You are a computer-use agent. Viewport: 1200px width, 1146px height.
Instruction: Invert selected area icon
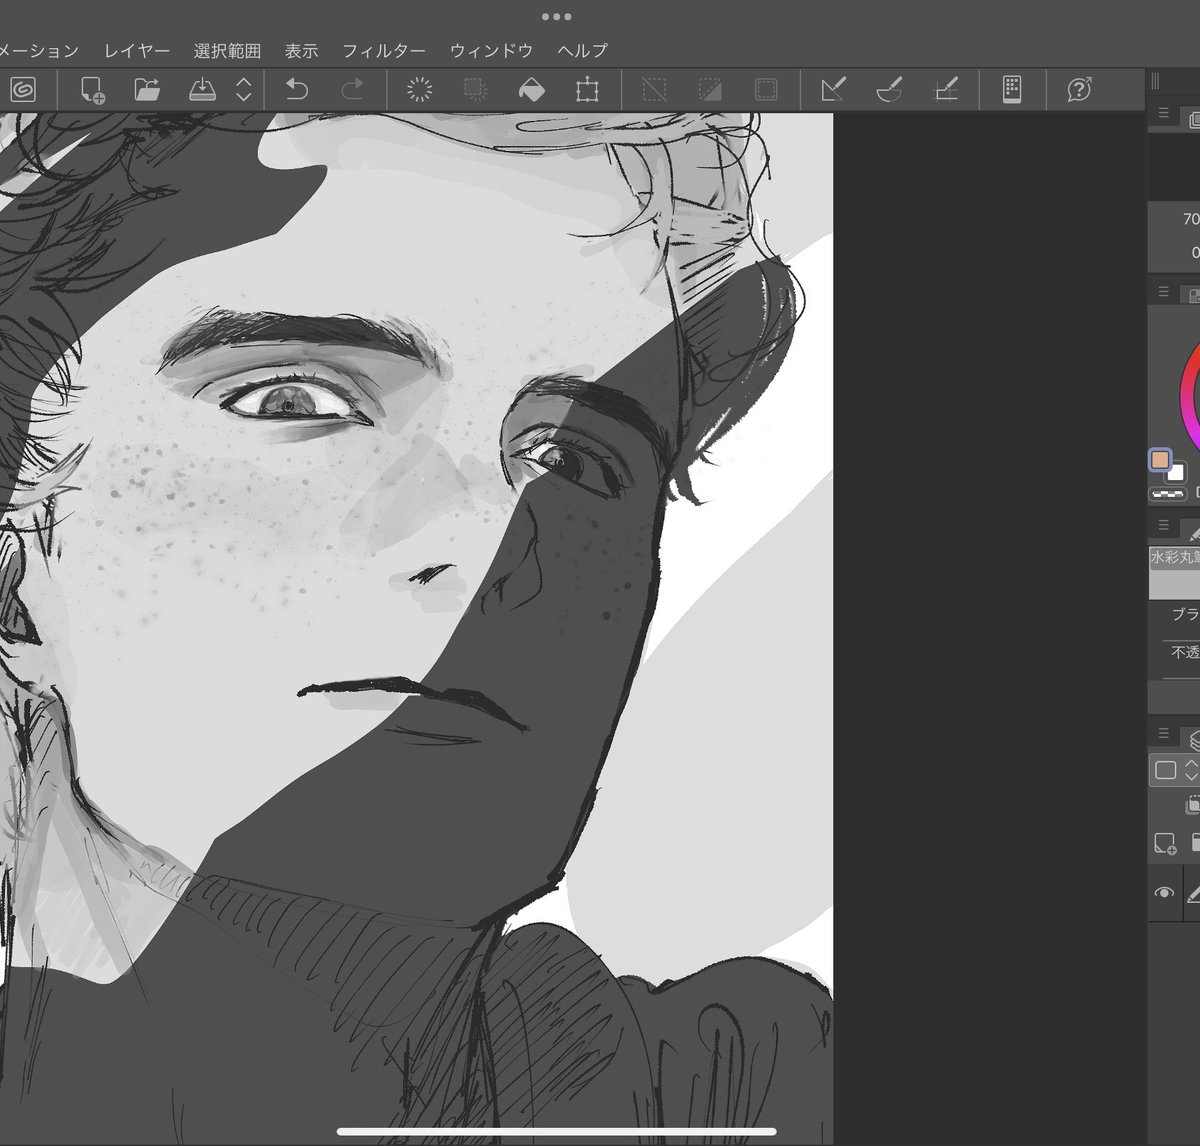[710, 90]
